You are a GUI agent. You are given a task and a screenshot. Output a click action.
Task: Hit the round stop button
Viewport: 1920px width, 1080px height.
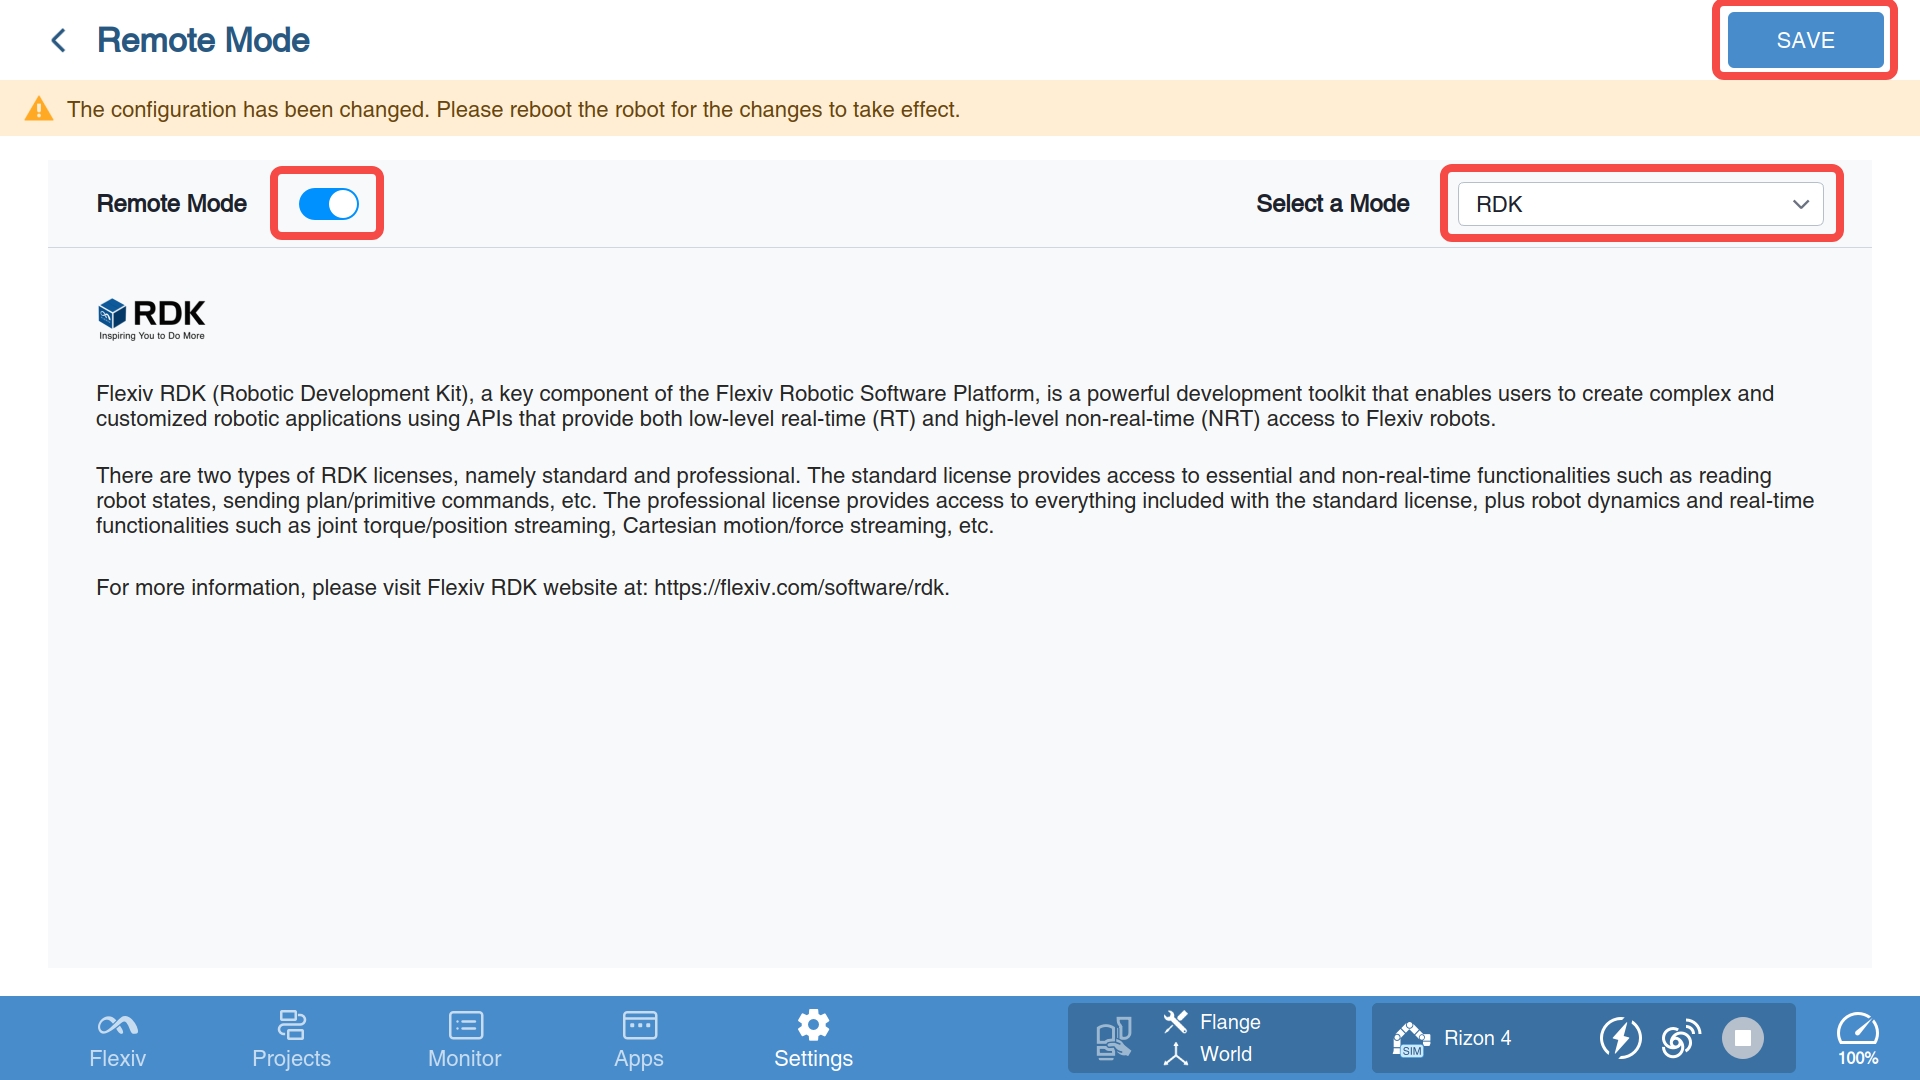pyautogui.click(x=1743, y=1038)
